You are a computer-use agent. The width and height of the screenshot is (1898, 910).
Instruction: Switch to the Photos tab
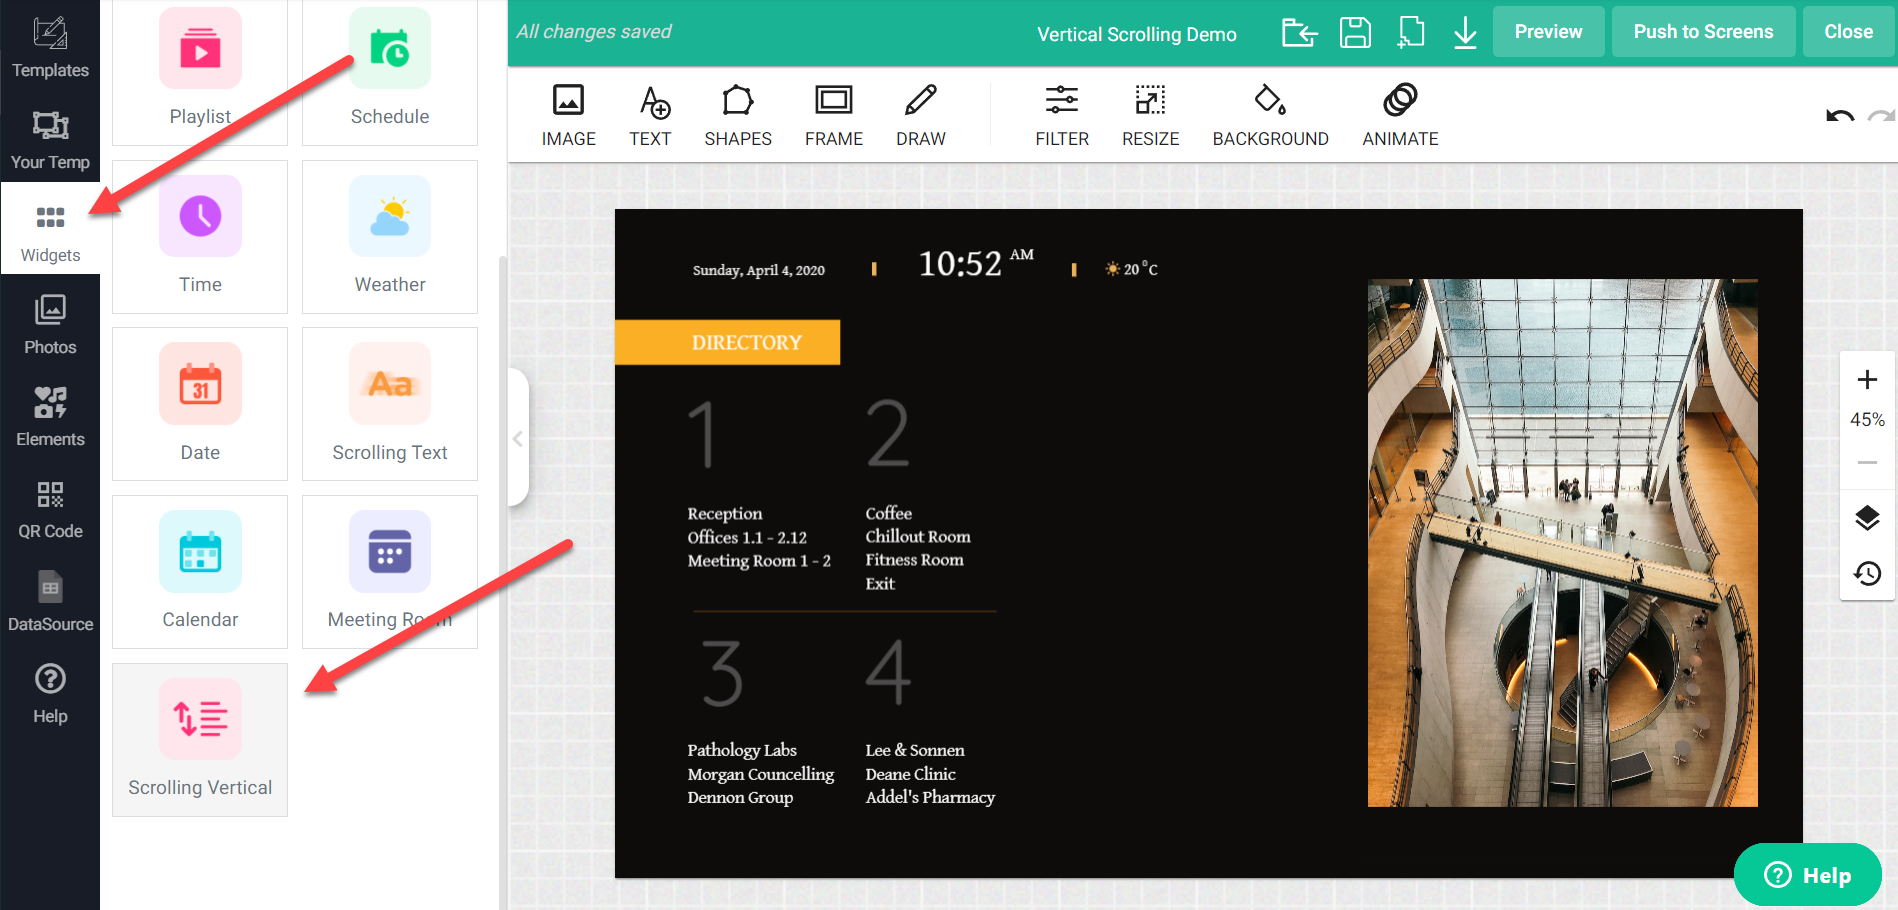[50, 325]
